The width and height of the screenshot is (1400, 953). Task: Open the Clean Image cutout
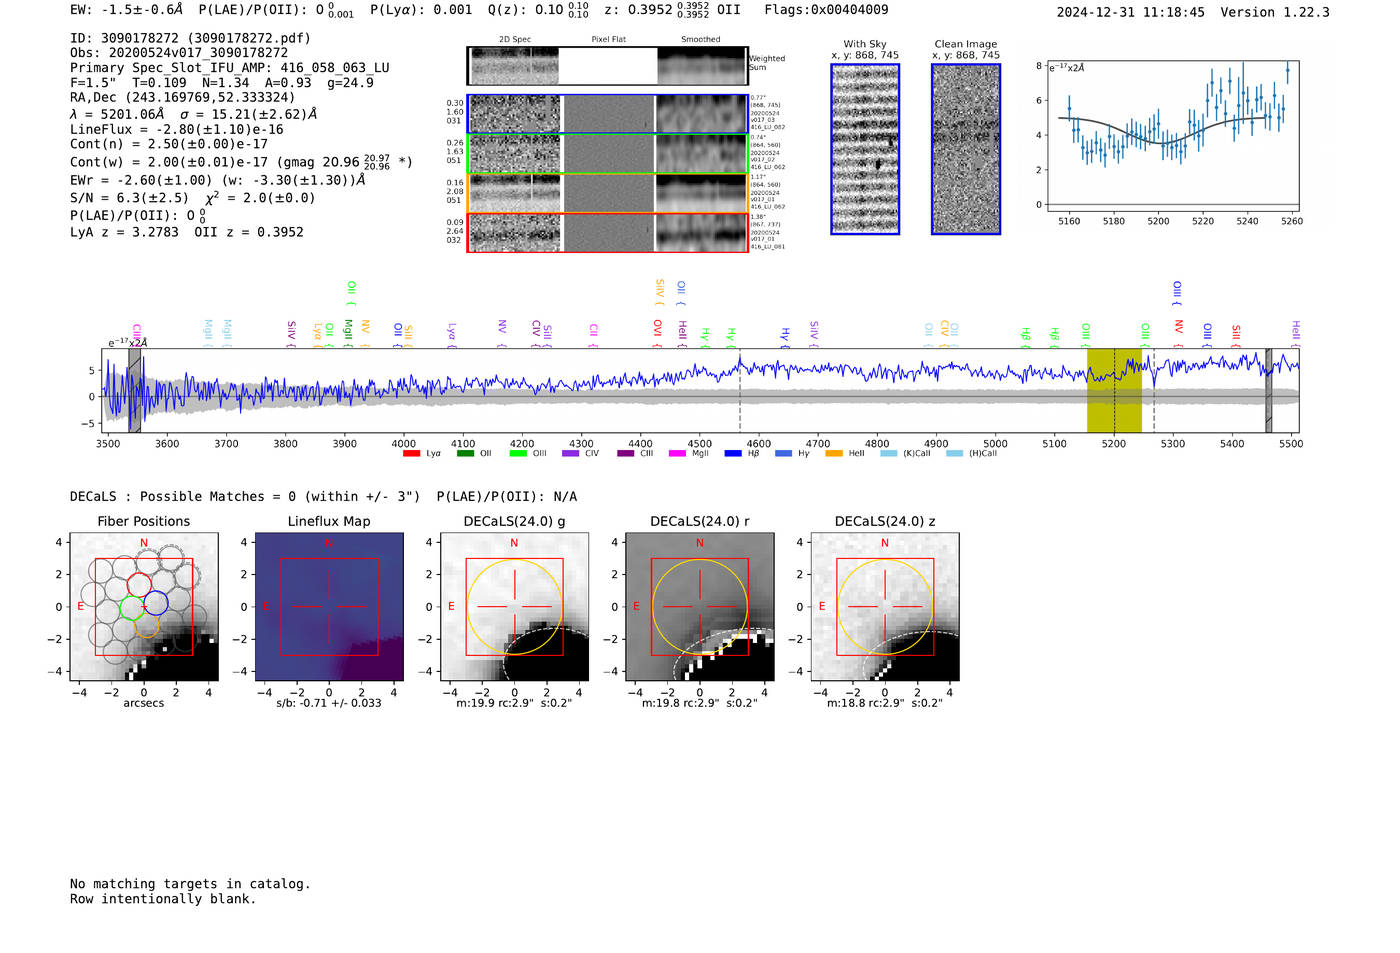(x=966, y=149)
